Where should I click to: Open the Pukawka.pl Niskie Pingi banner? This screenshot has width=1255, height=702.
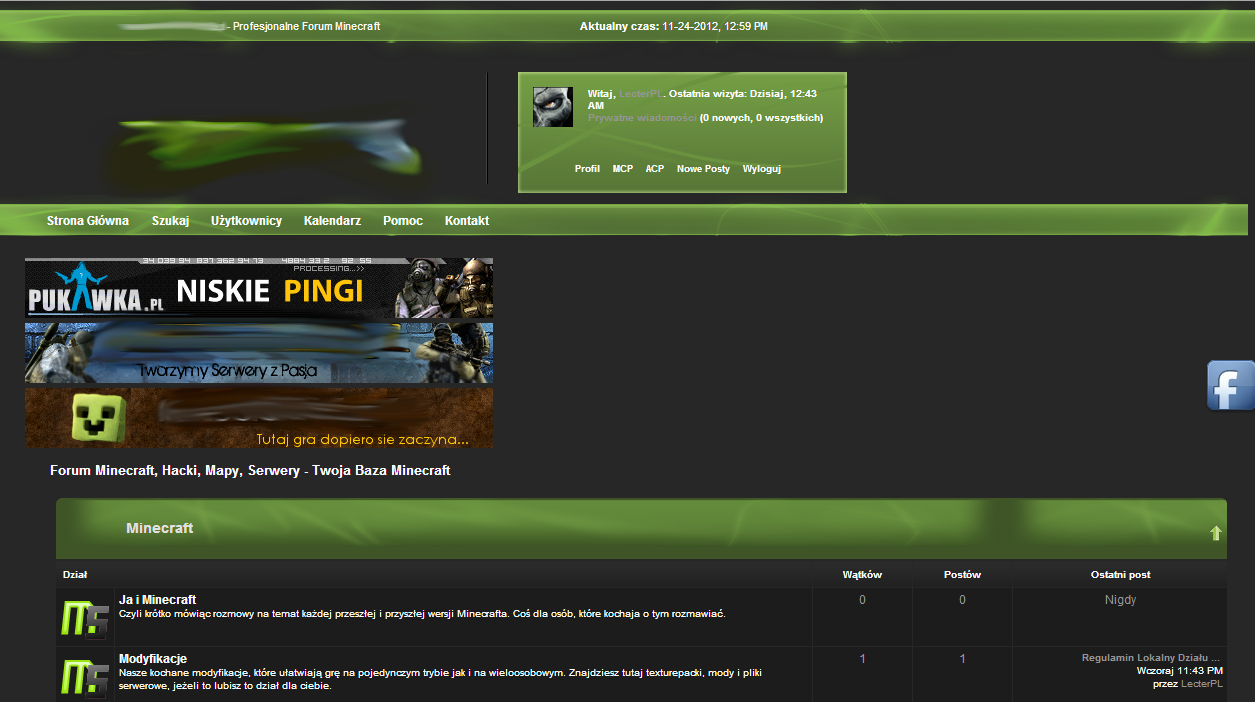259,288
